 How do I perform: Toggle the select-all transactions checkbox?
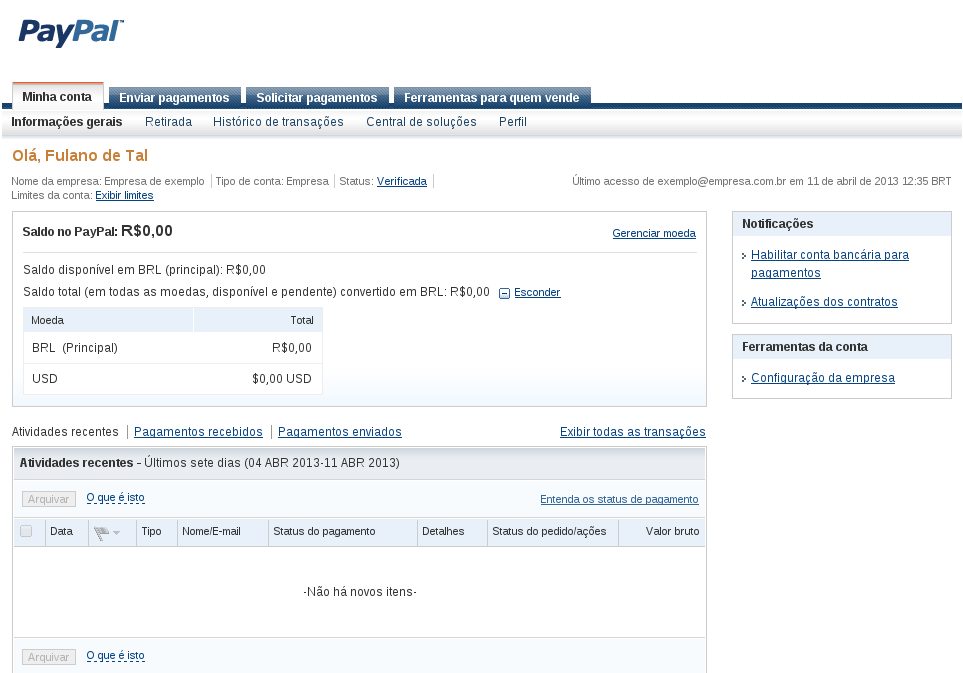(x=26, y=531)
